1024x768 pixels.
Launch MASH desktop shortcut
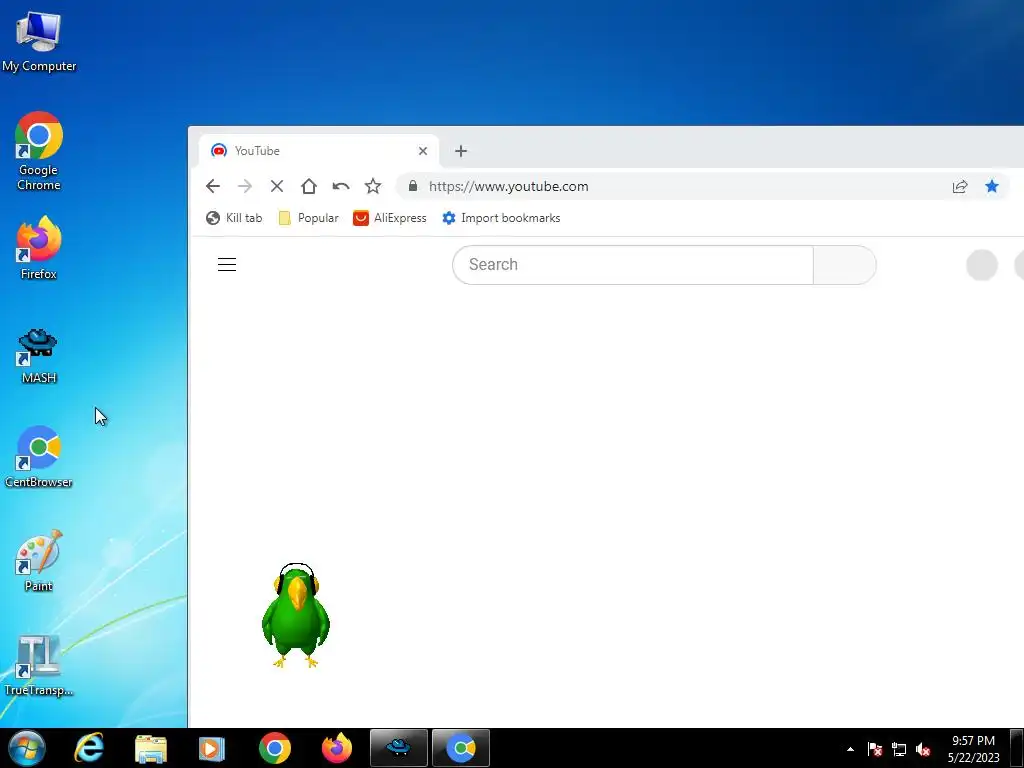39,356
